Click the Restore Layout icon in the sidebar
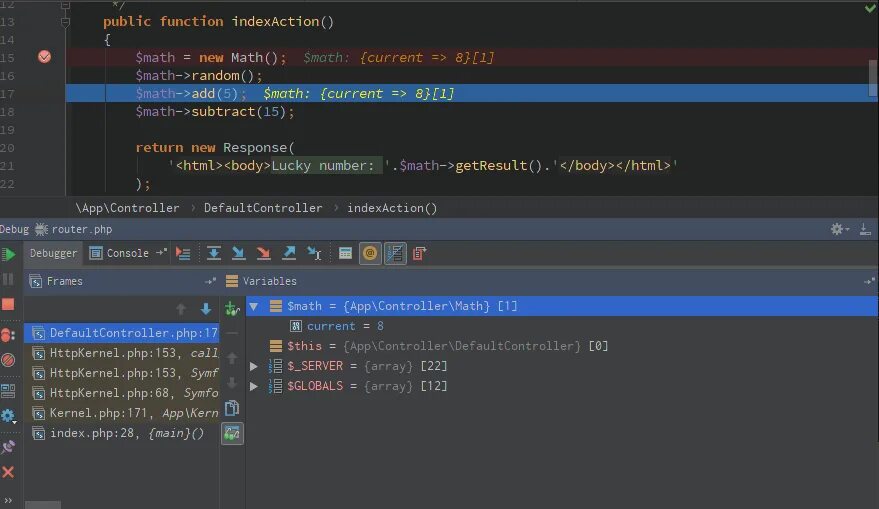This screenshot has width=879, height=509. 8,391
